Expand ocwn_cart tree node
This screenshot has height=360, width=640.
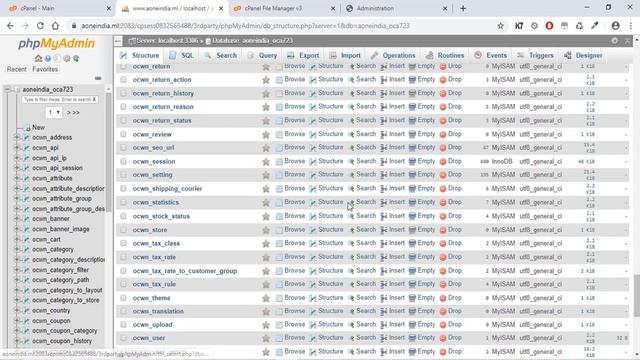pos(17,240)
